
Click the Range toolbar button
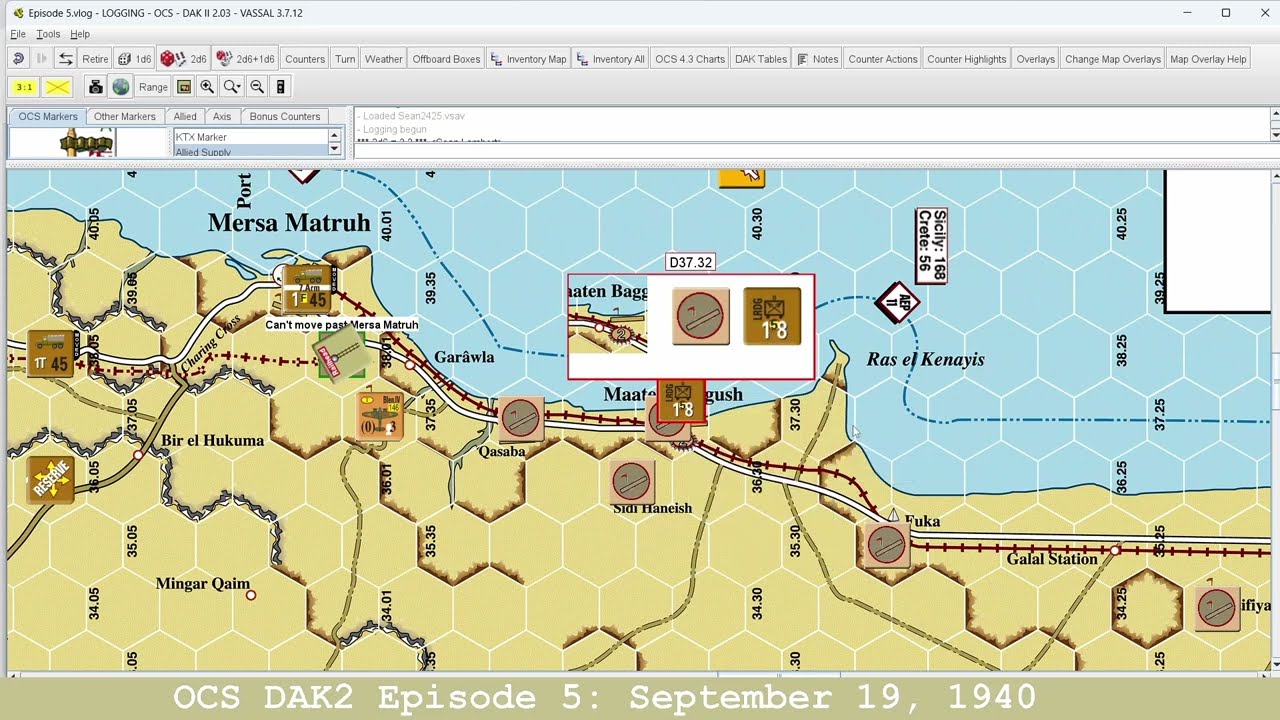[153, 87]
